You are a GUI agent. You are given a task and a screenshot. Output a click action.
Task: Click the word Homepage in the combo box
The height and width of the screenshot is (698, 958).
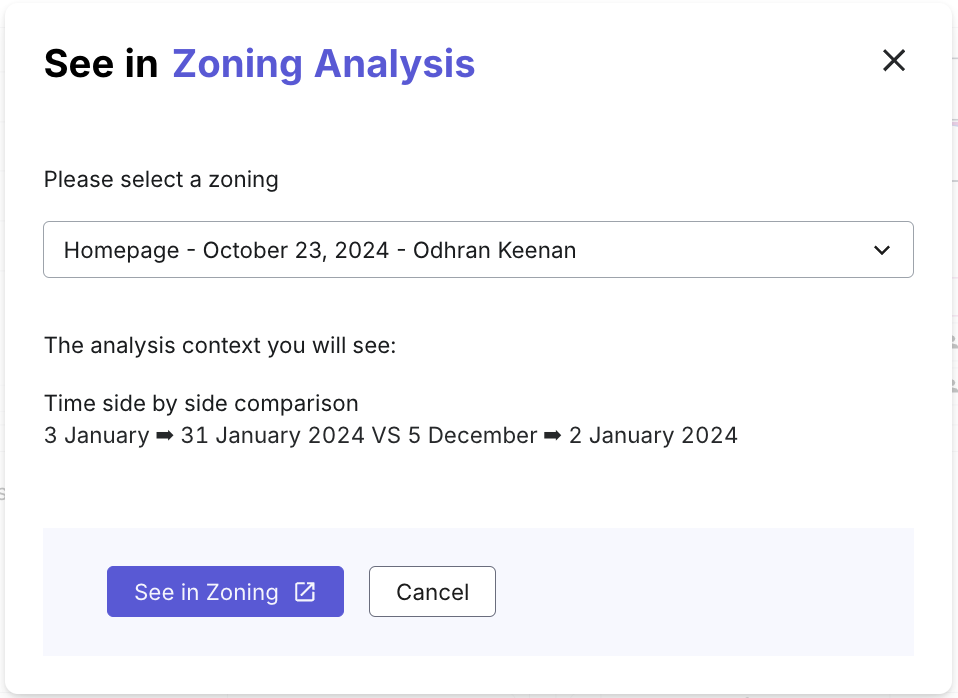[x=122, y=251]
